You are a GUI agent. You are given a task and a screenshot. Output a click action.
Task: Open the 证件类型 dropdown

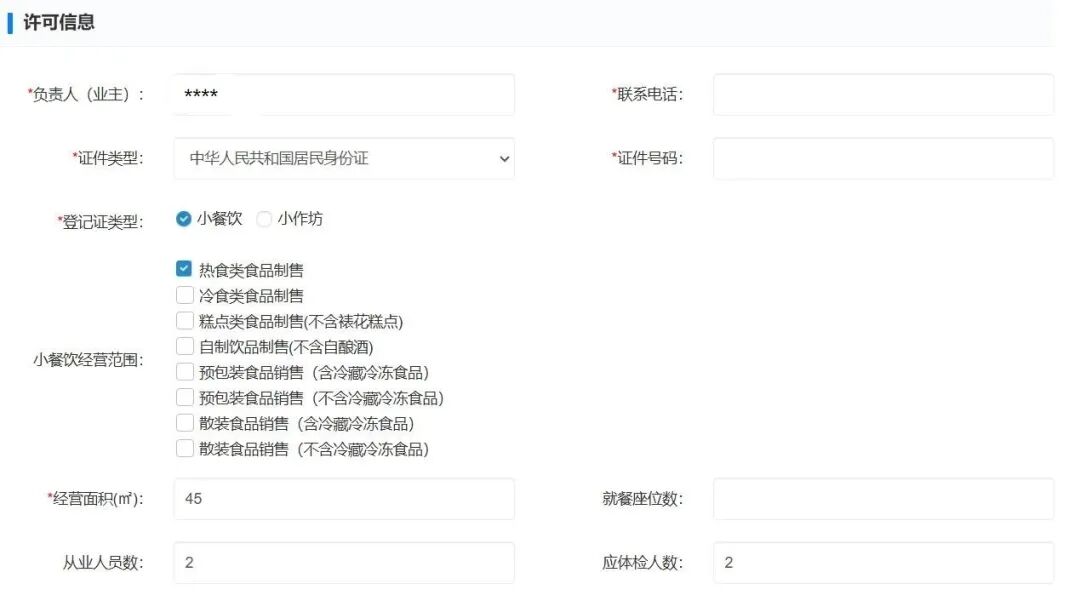343,159
